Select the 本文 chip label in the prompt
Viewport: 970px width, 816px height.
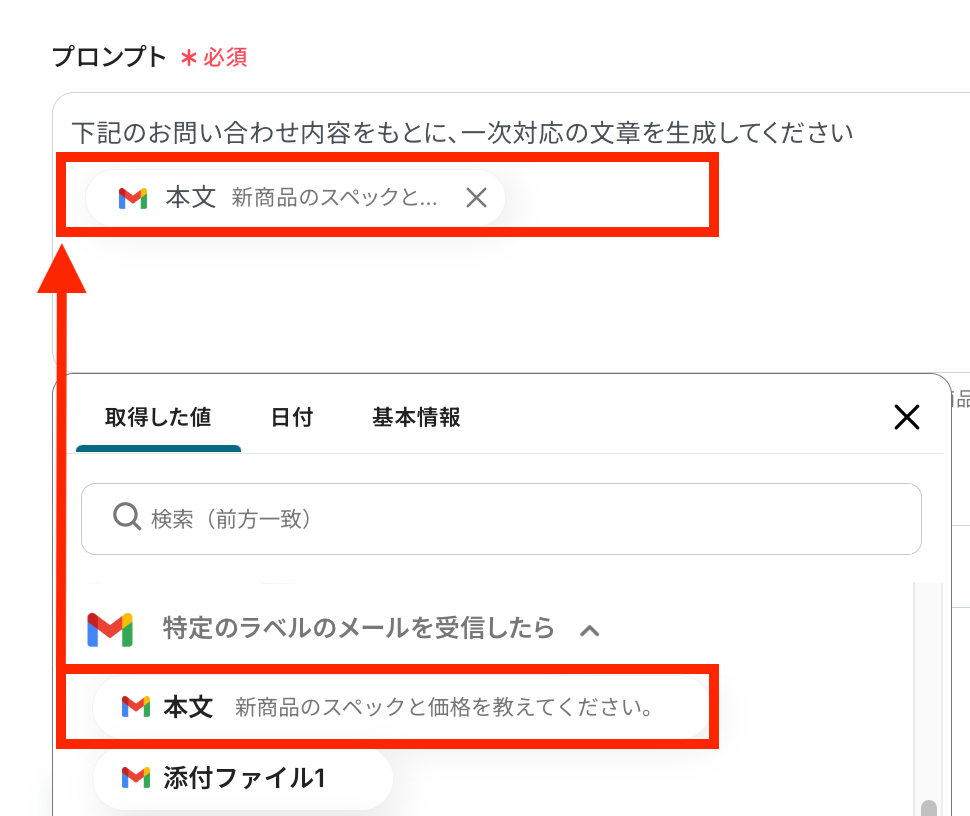(x=191, y=197)
